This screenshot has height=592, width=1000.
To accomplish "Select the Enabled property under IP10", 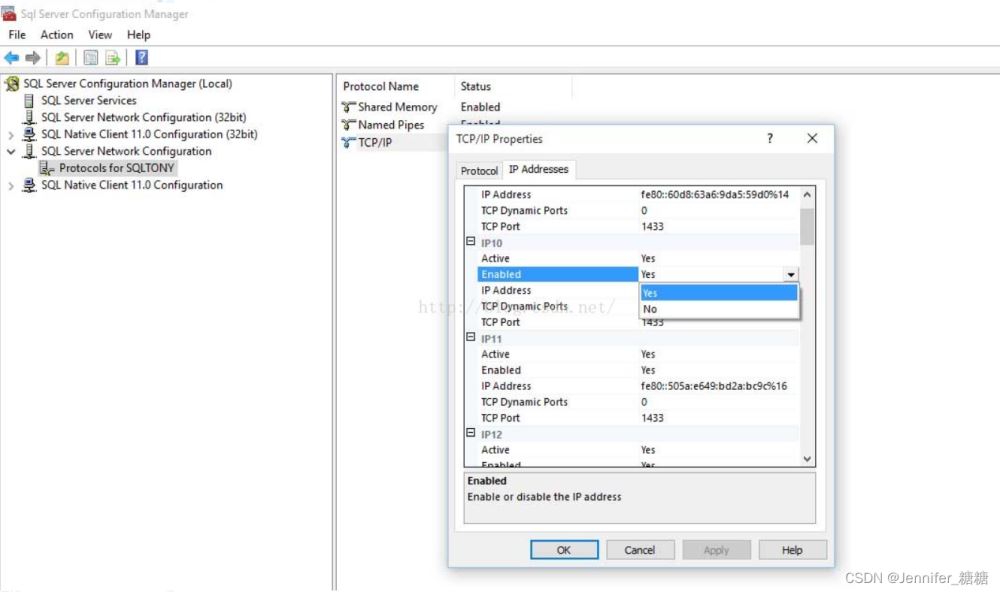I will pyautogui.click(x=557, y=274).
